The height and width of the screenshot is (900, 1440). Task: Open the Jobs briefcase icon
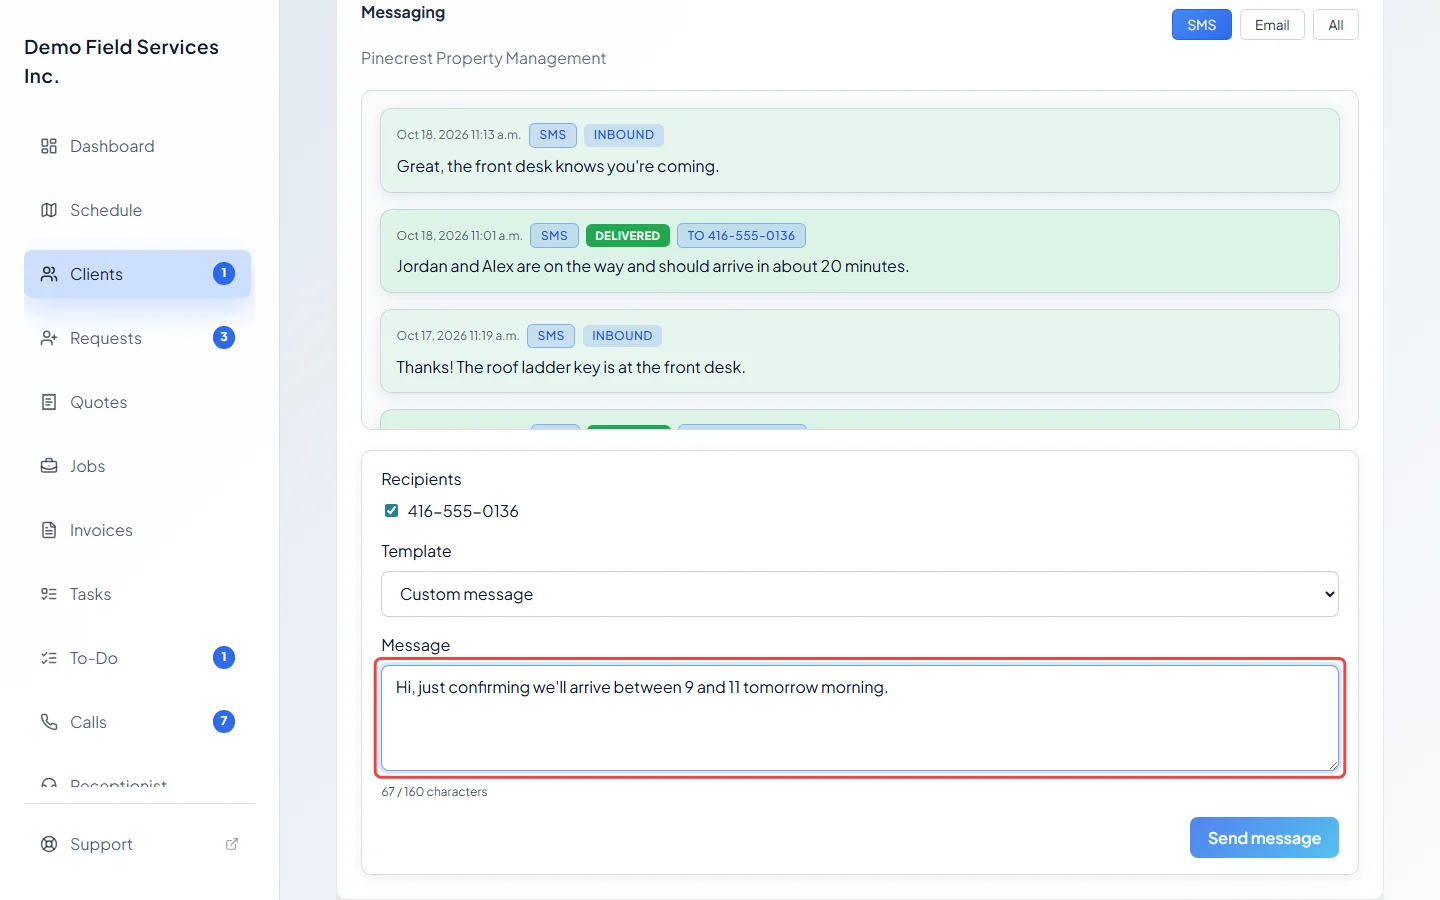pyautogui.click(x=49, y=466)
